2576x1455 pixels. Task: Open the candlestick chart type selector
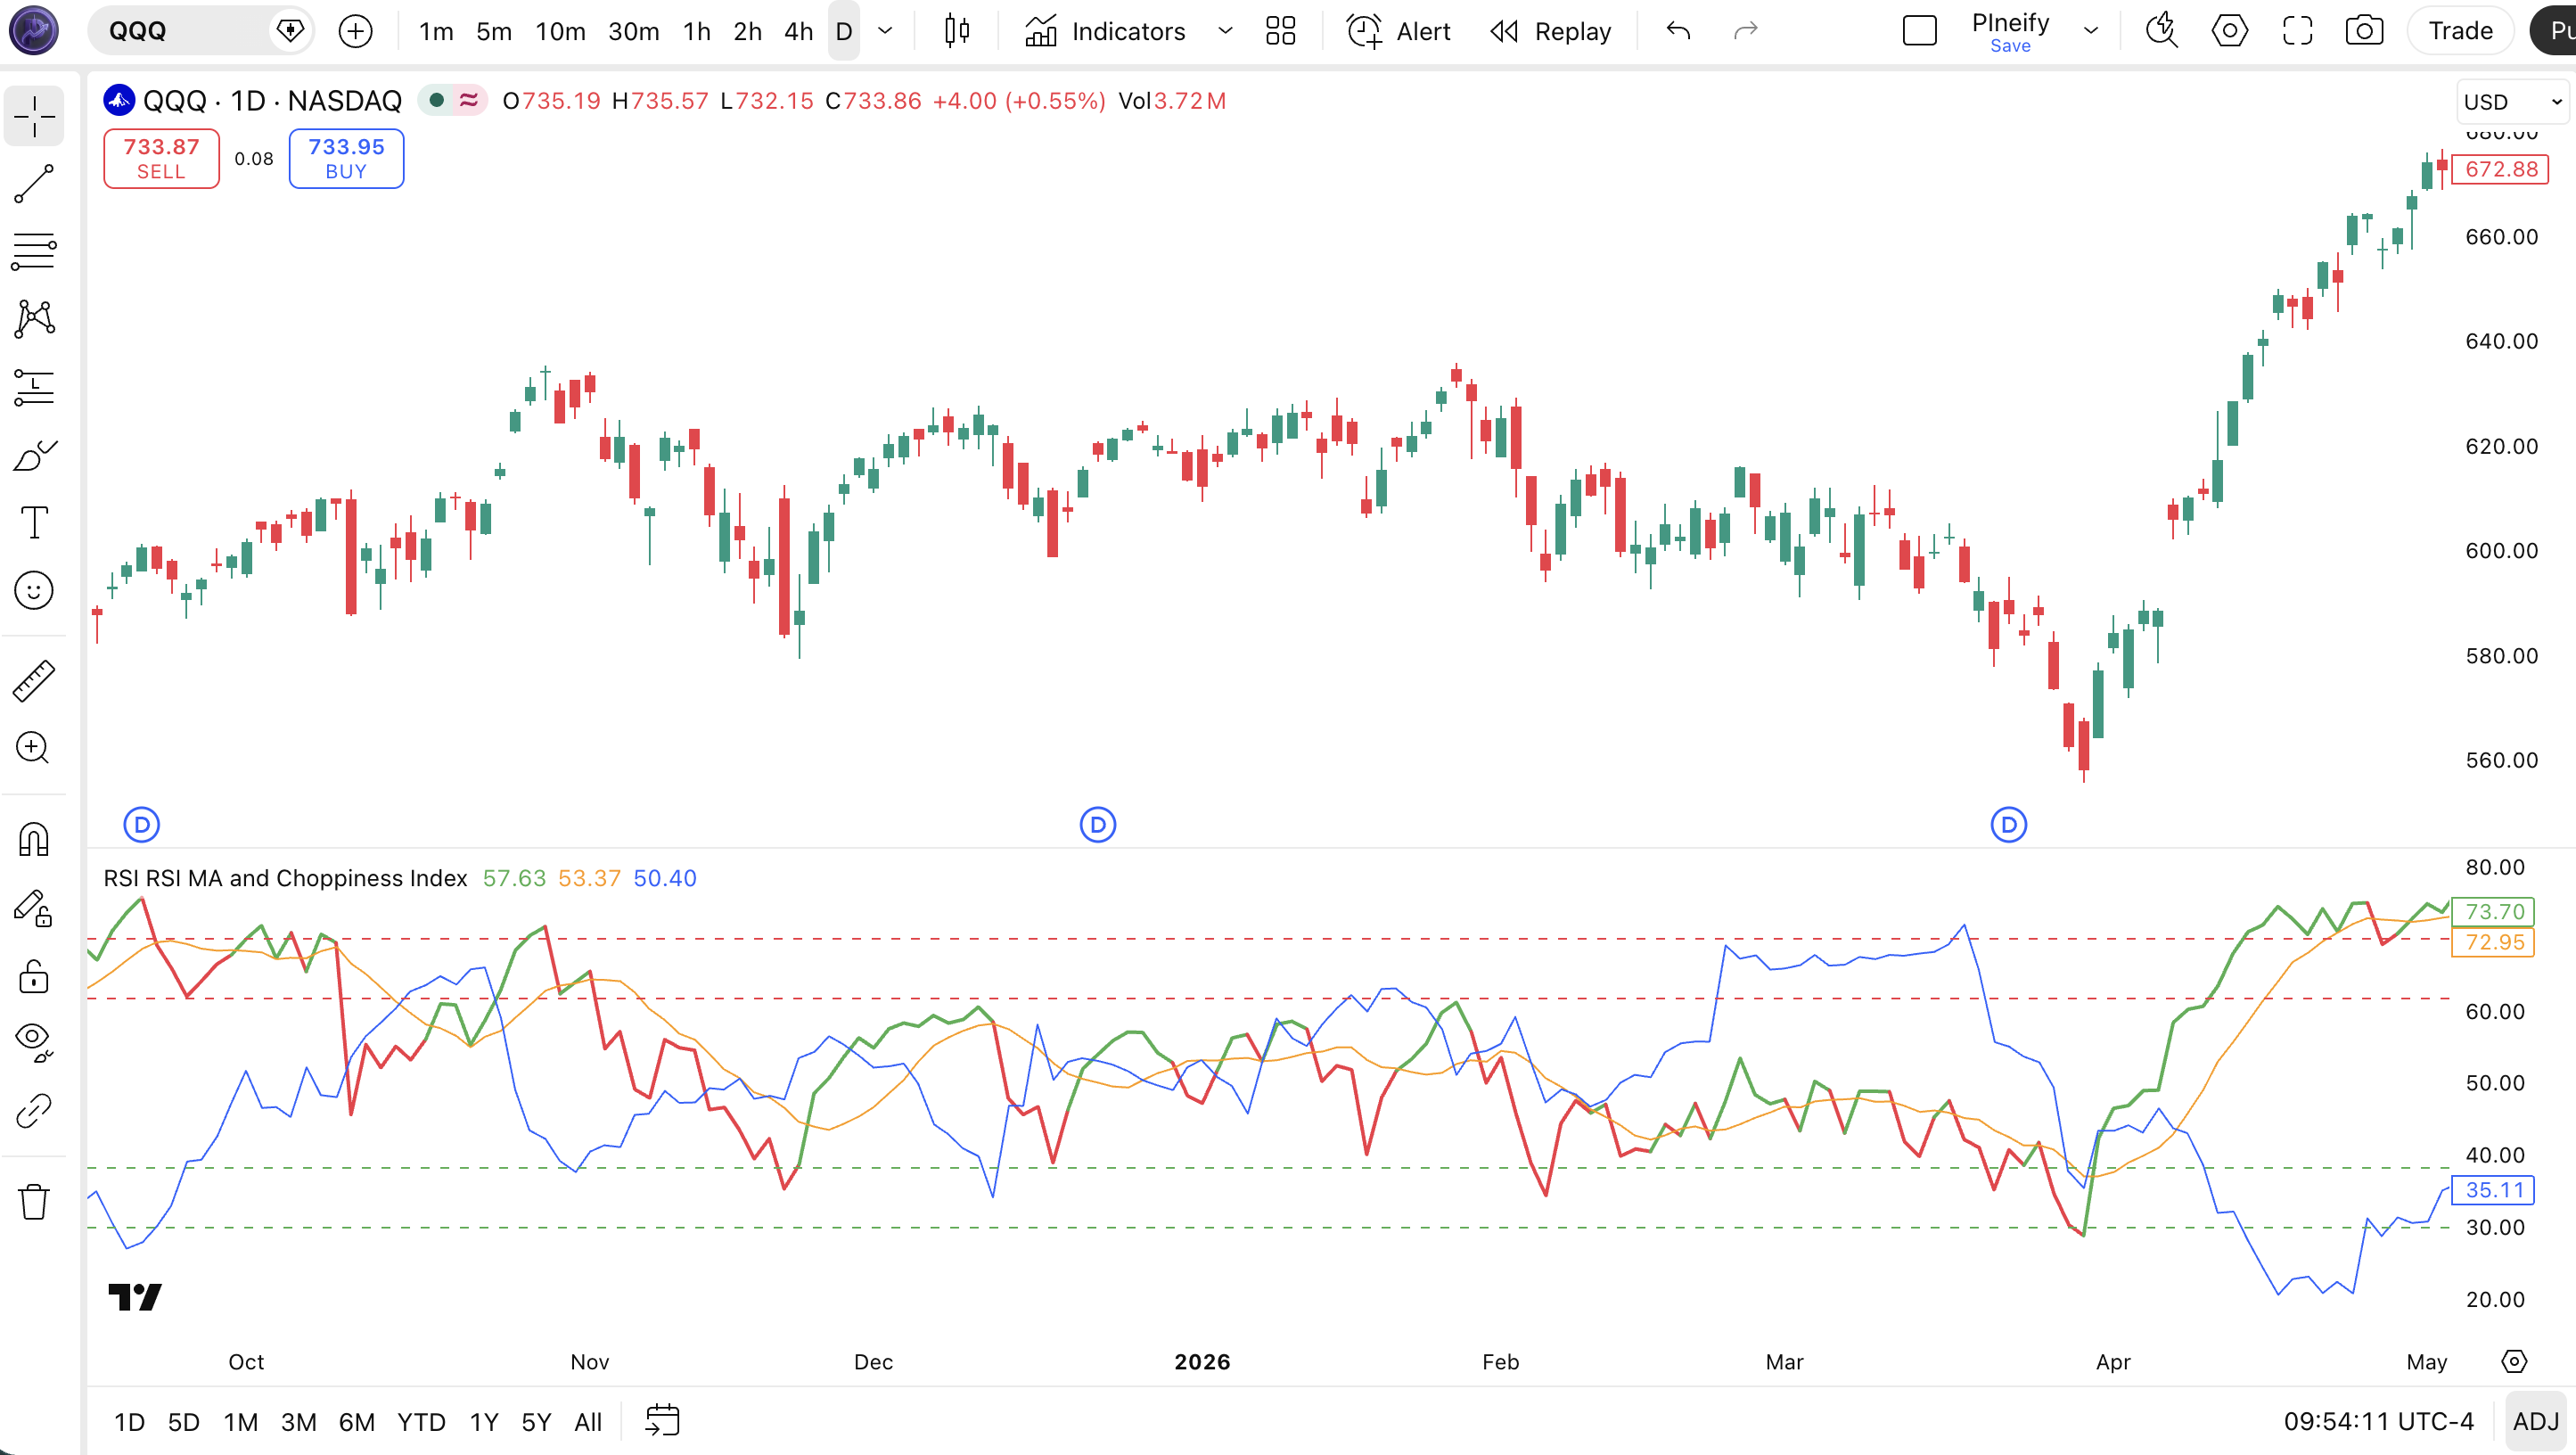(957, 31)
